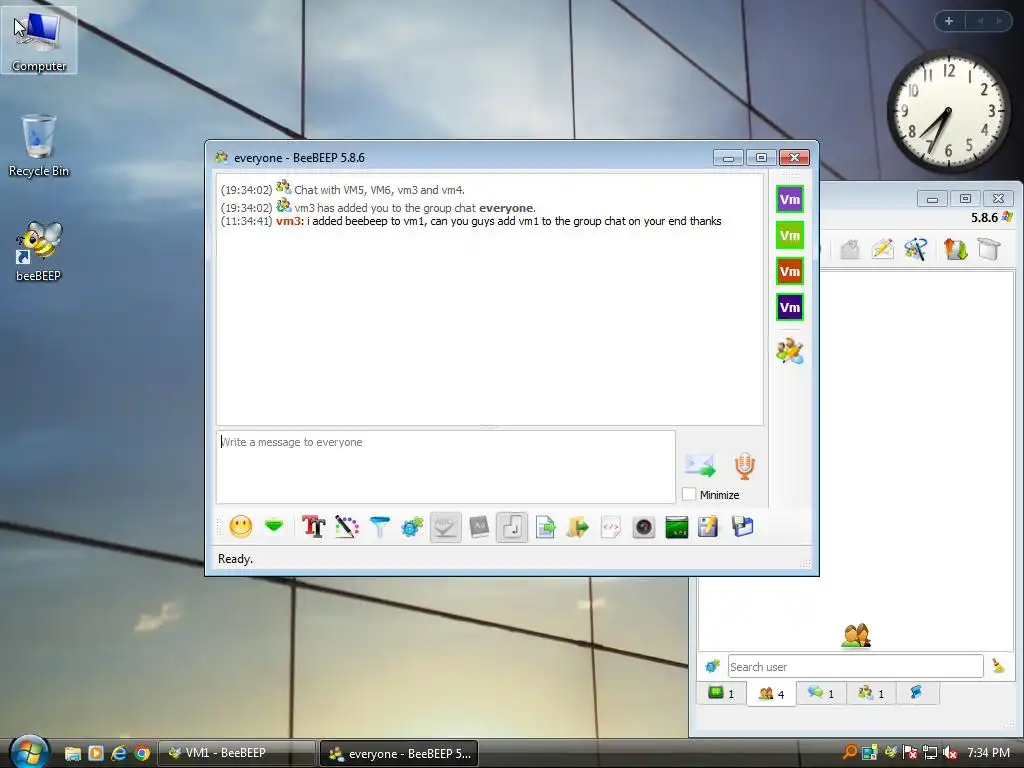Click the plus button on sidebar gadget bar
Image resolution: width=1024 pixels, height=768 pixels.
coord(949,21)
